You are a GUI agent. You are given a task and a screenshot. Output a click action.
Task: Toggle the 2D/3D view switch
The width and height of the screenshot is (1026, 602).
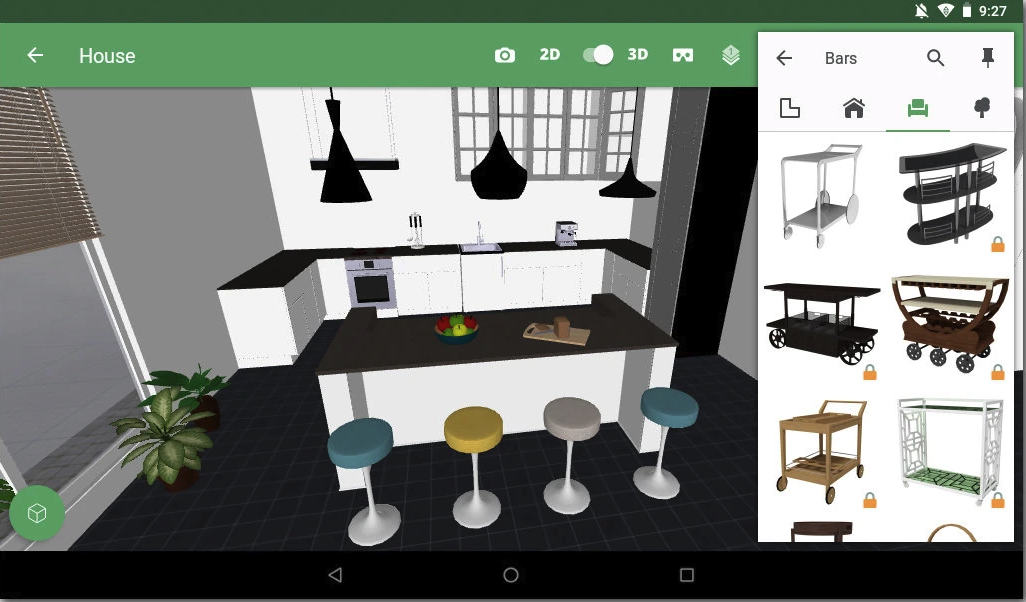tap(598, 55)
